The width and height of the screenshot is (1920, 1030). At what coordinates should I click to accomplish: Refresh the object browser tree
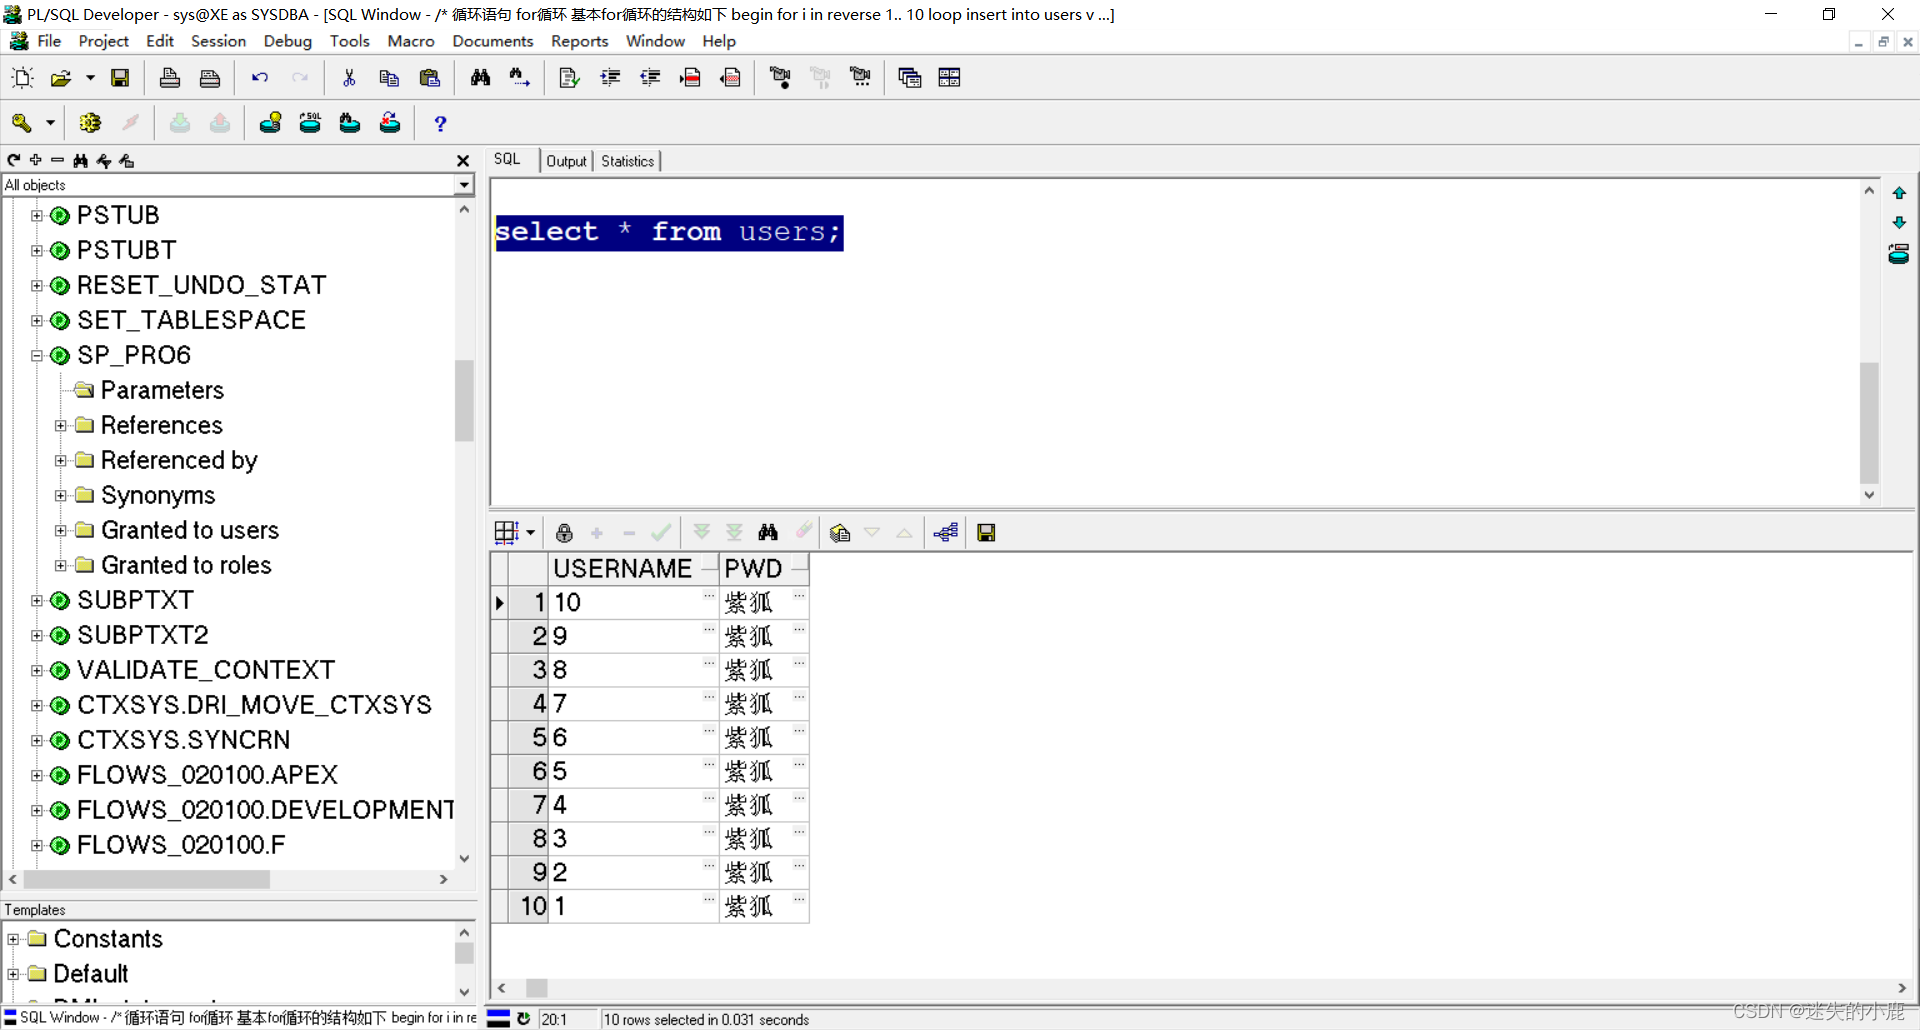(14, 160)
